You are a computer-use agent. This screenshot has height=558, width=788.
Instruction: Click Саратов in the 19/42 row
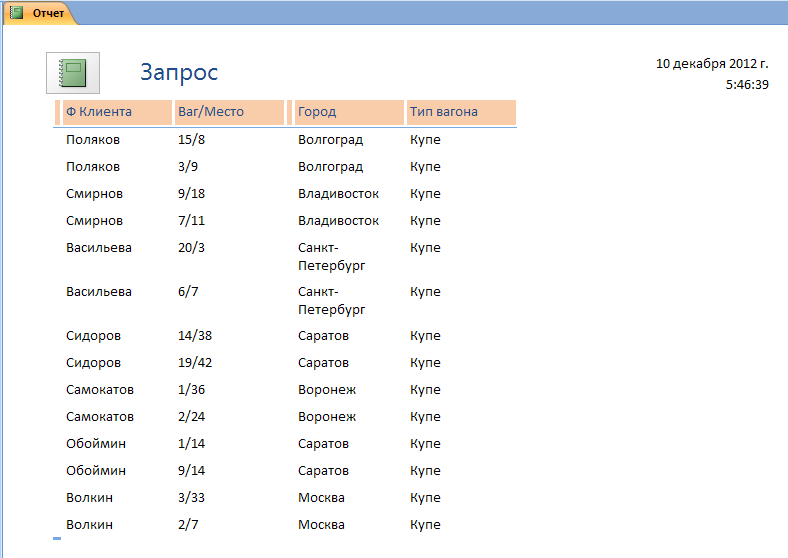pos(323,363)
